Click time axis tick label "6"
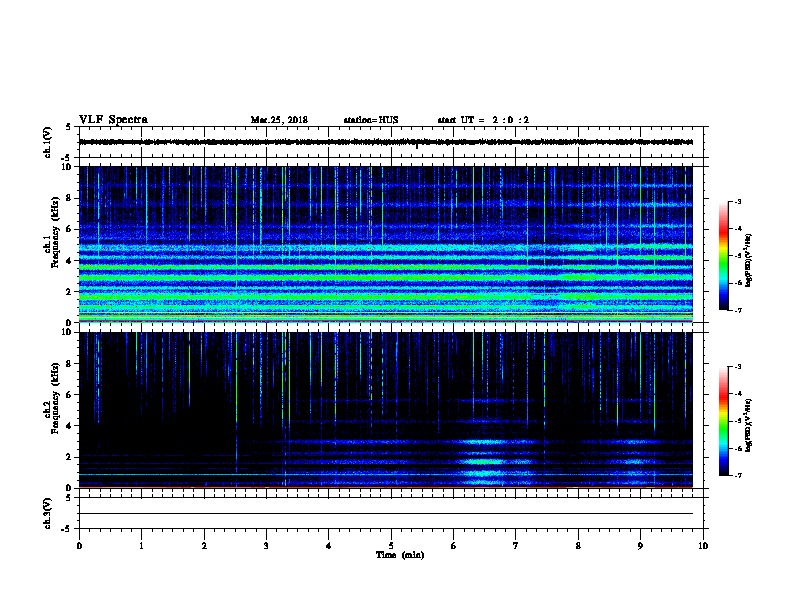Image resolution: width=792 pixels, height=612 pixels. pos(453,546)
